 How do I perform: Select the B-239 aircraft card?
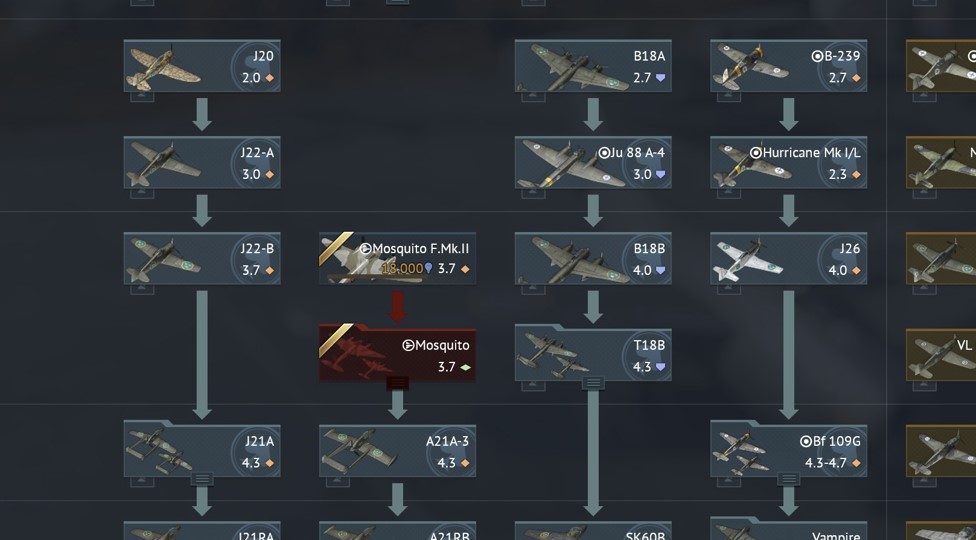788,66
